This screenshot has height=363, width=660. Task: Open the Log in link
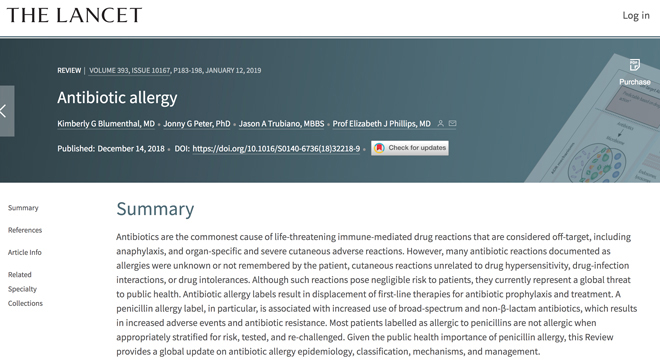(636, 16)
